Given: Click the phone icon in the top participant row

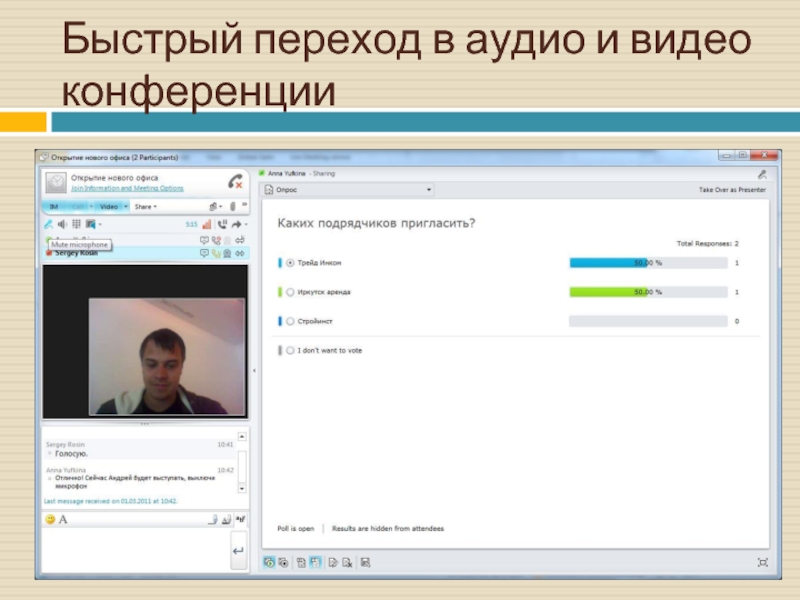Looking at the screenshot, I should pyautogui.click(x=216, y=240).
